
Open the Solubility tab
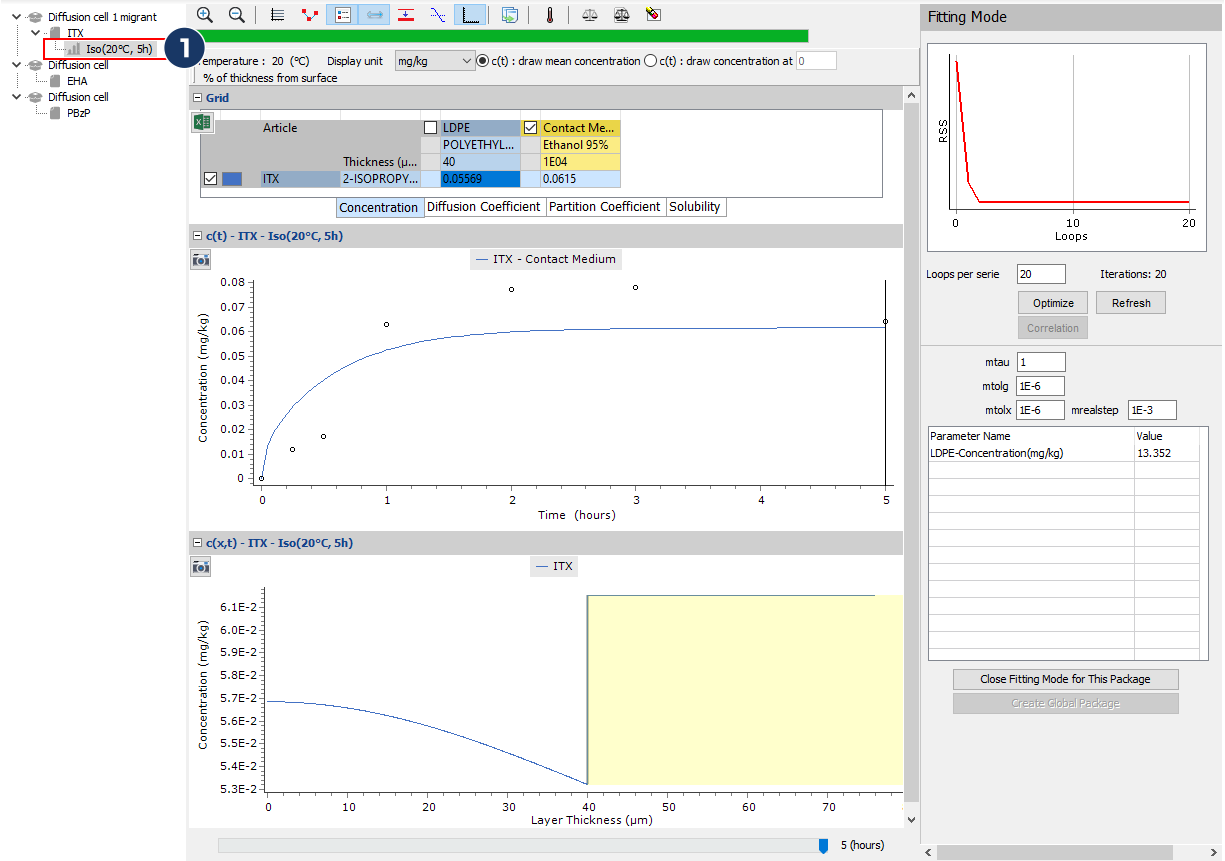[694, 207]
